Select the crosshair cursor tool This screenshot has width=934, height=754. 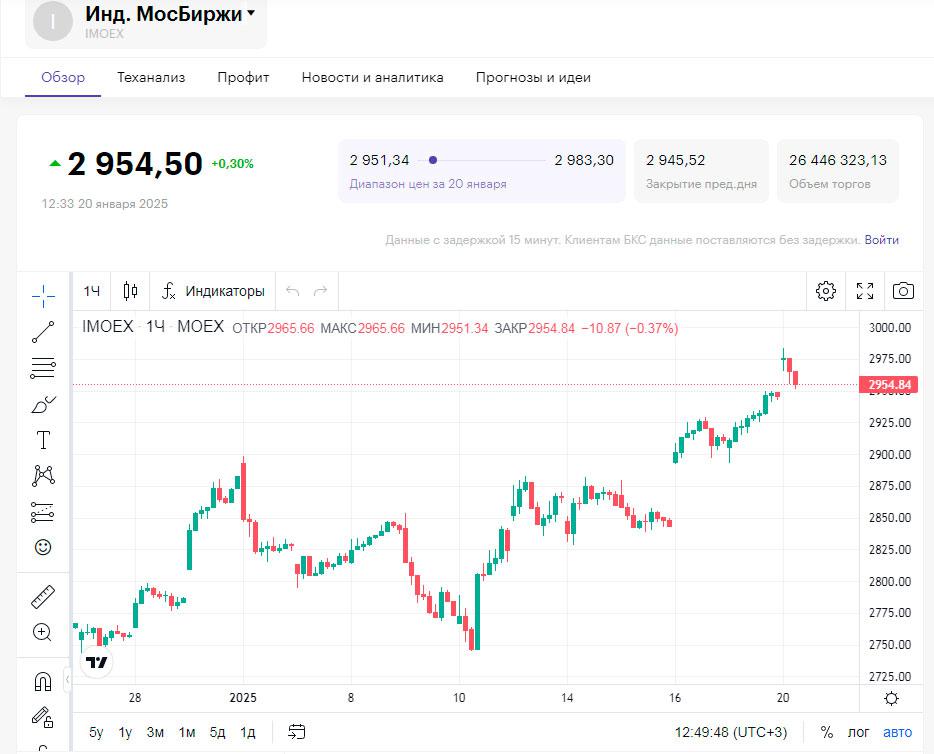coord(43,295)
